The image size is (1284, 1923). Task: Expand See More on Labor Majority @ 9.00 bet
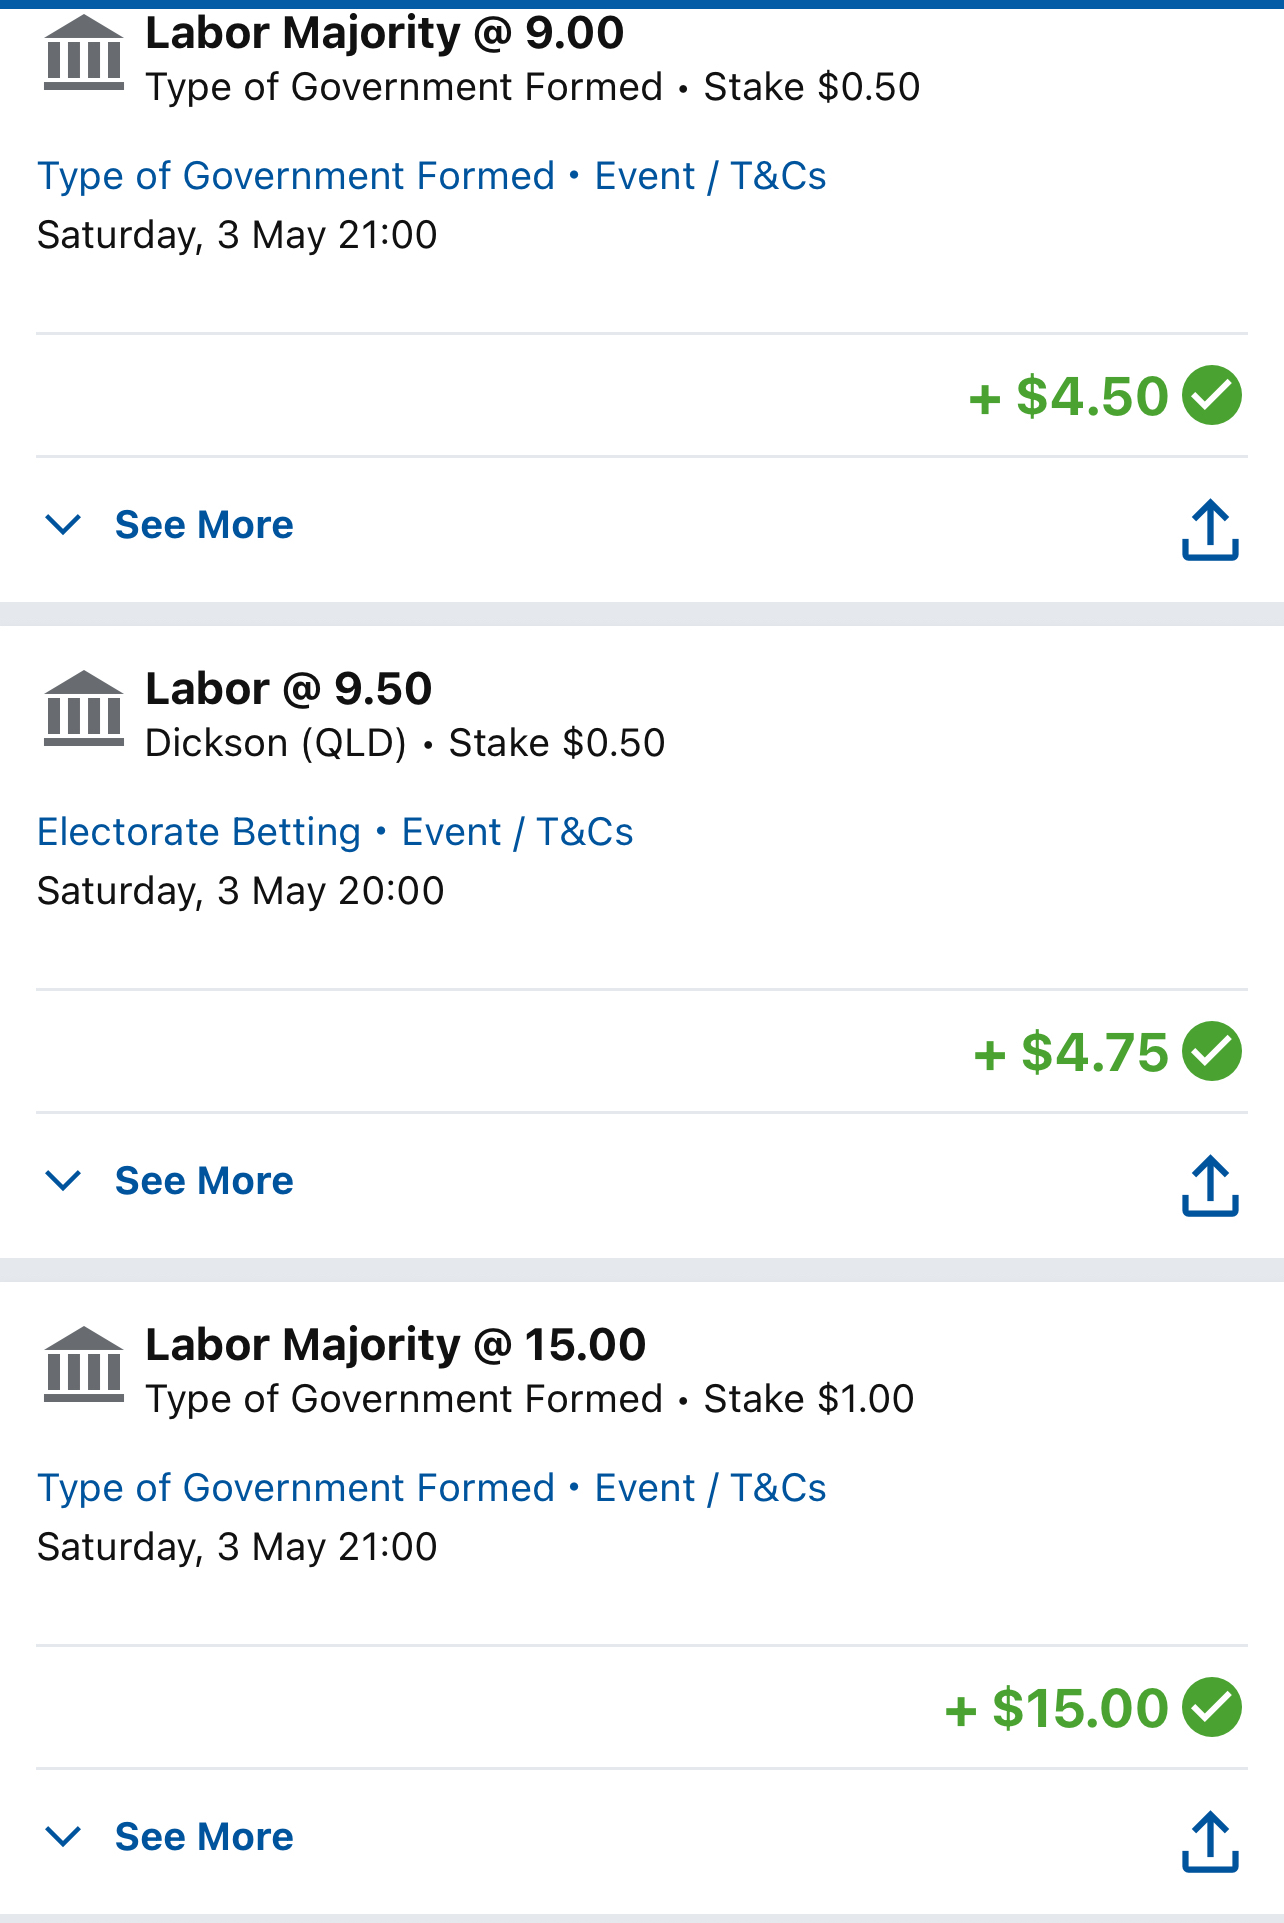(203, 525)
